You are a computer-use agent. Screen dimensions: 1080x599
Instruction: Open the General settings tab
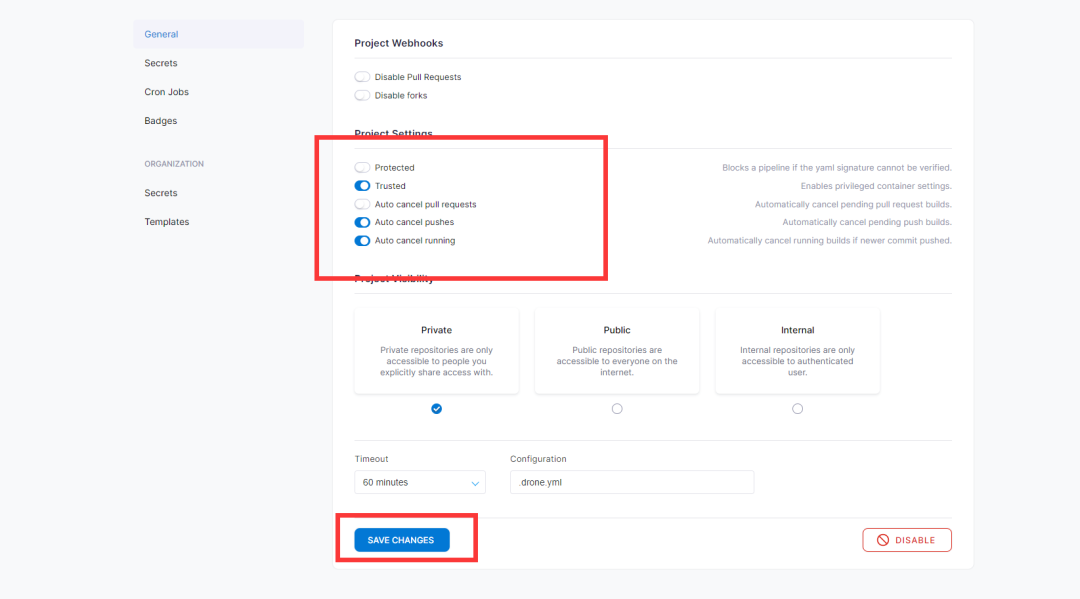(161, 34)
